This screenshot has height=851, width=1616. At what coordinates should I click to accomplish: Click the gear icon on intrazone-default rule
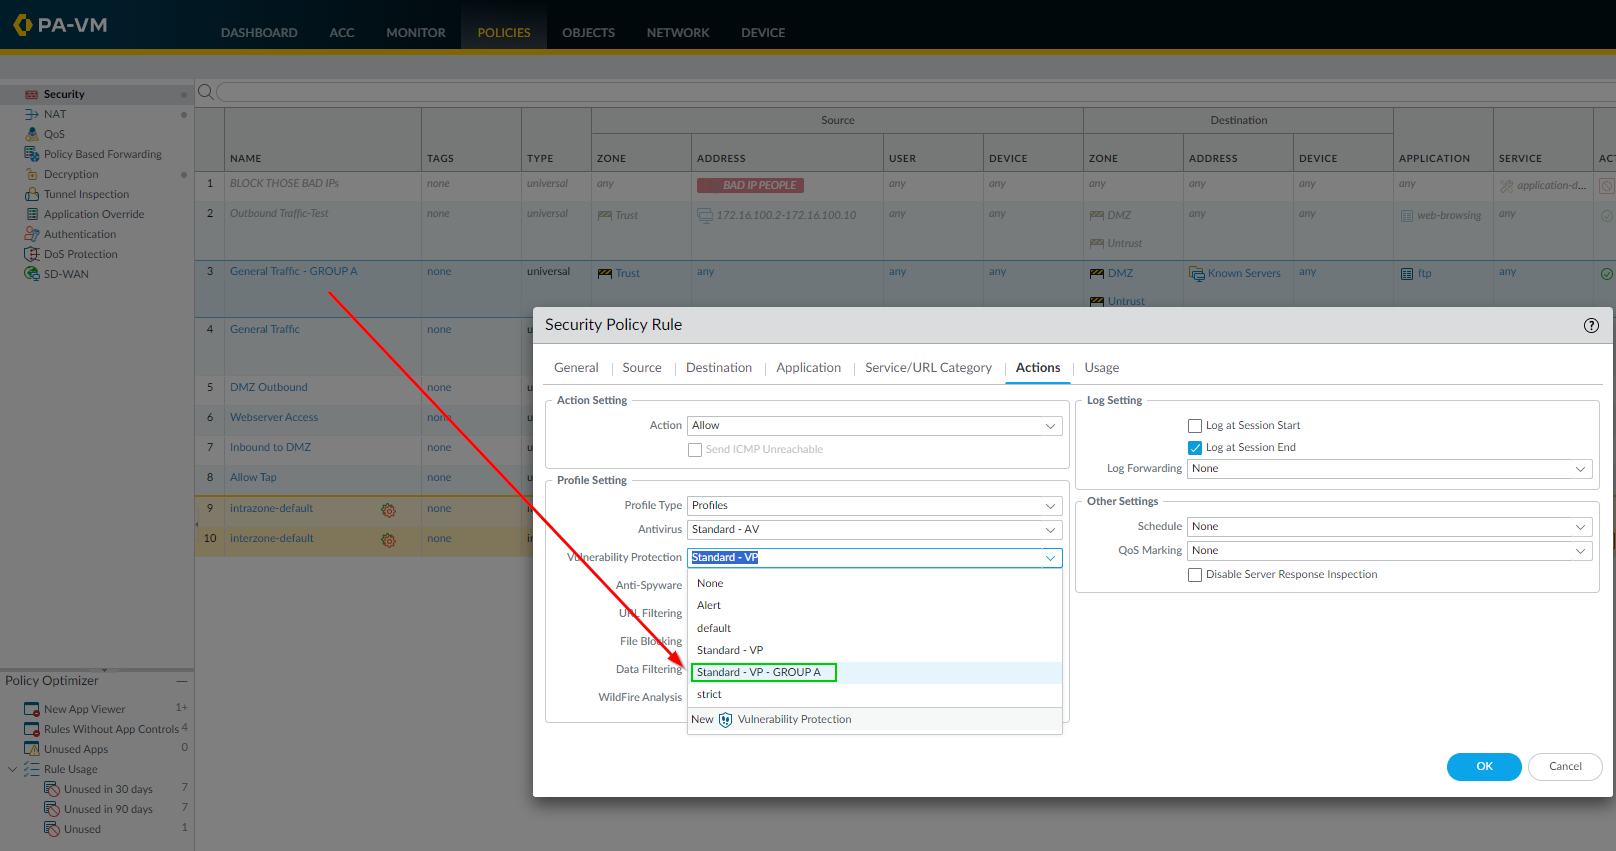click(x=388, y=510)
